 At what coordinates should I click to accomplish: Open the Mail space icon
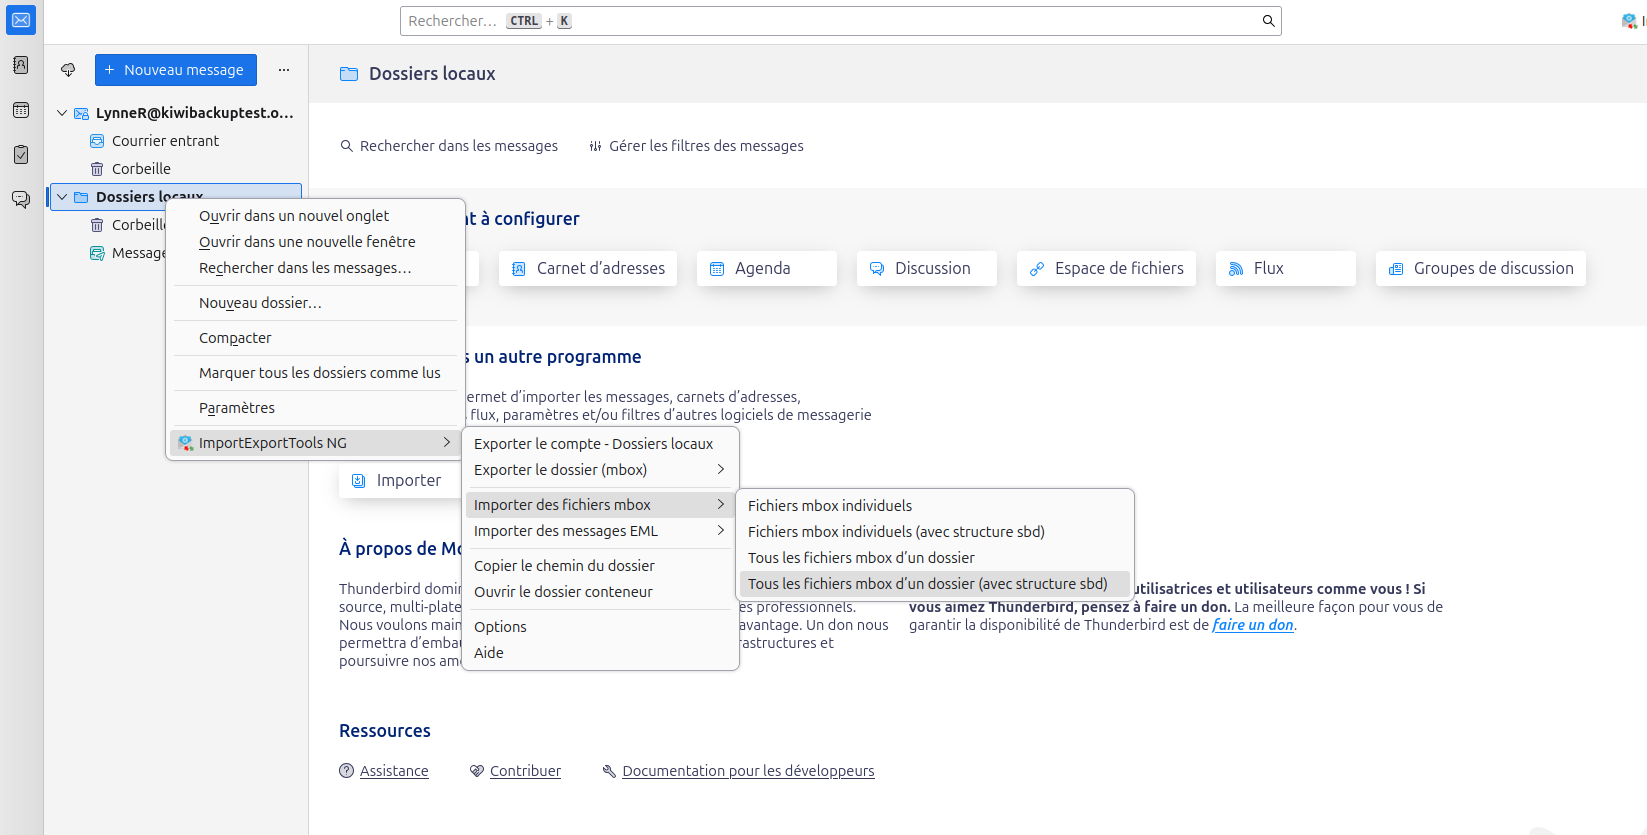click(21, 20)
